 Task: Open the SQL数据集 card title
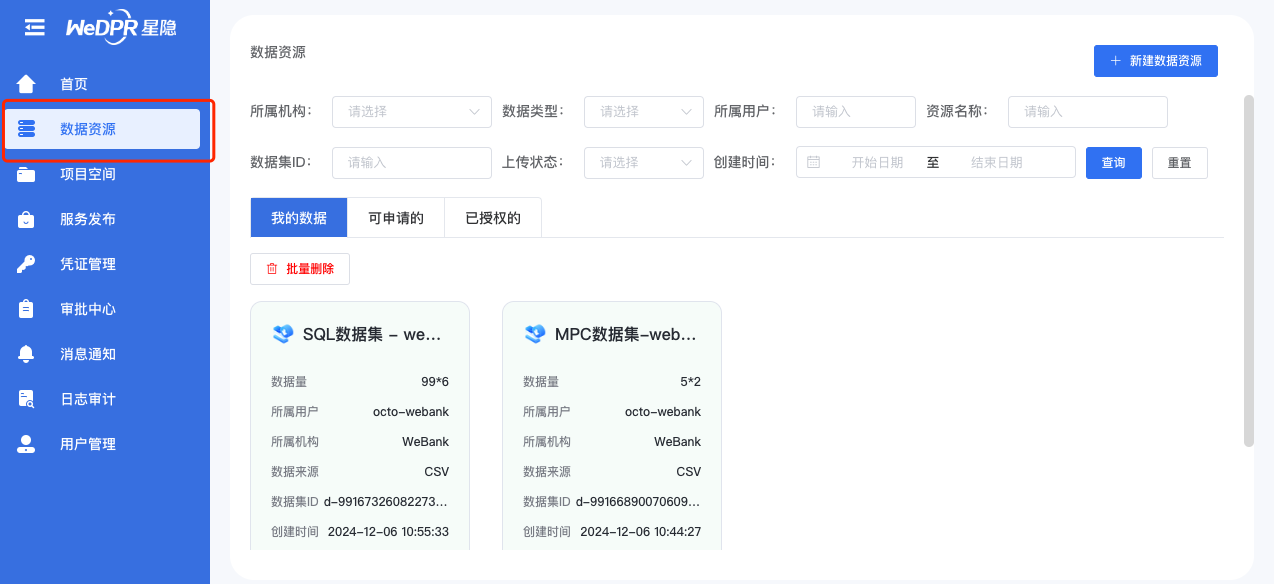372,334
